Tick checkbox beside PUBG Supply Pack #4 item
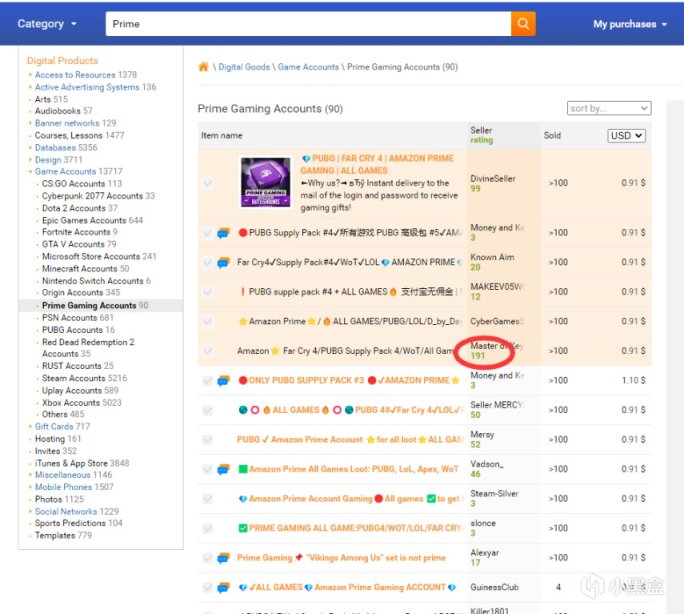Screen dimensions: 684x614 click(208, 233)
